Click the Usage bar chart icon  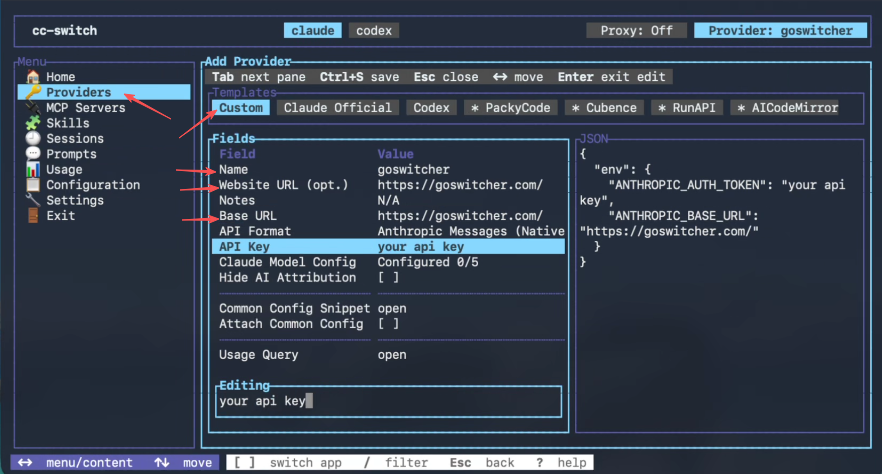point(33,169)
